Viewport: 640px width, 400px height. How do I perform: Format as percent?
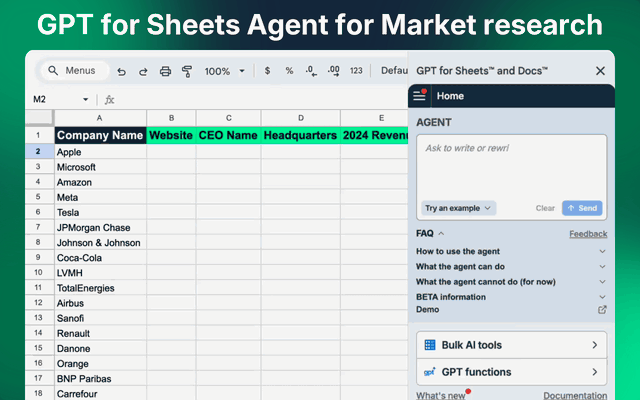coord(289,71)
